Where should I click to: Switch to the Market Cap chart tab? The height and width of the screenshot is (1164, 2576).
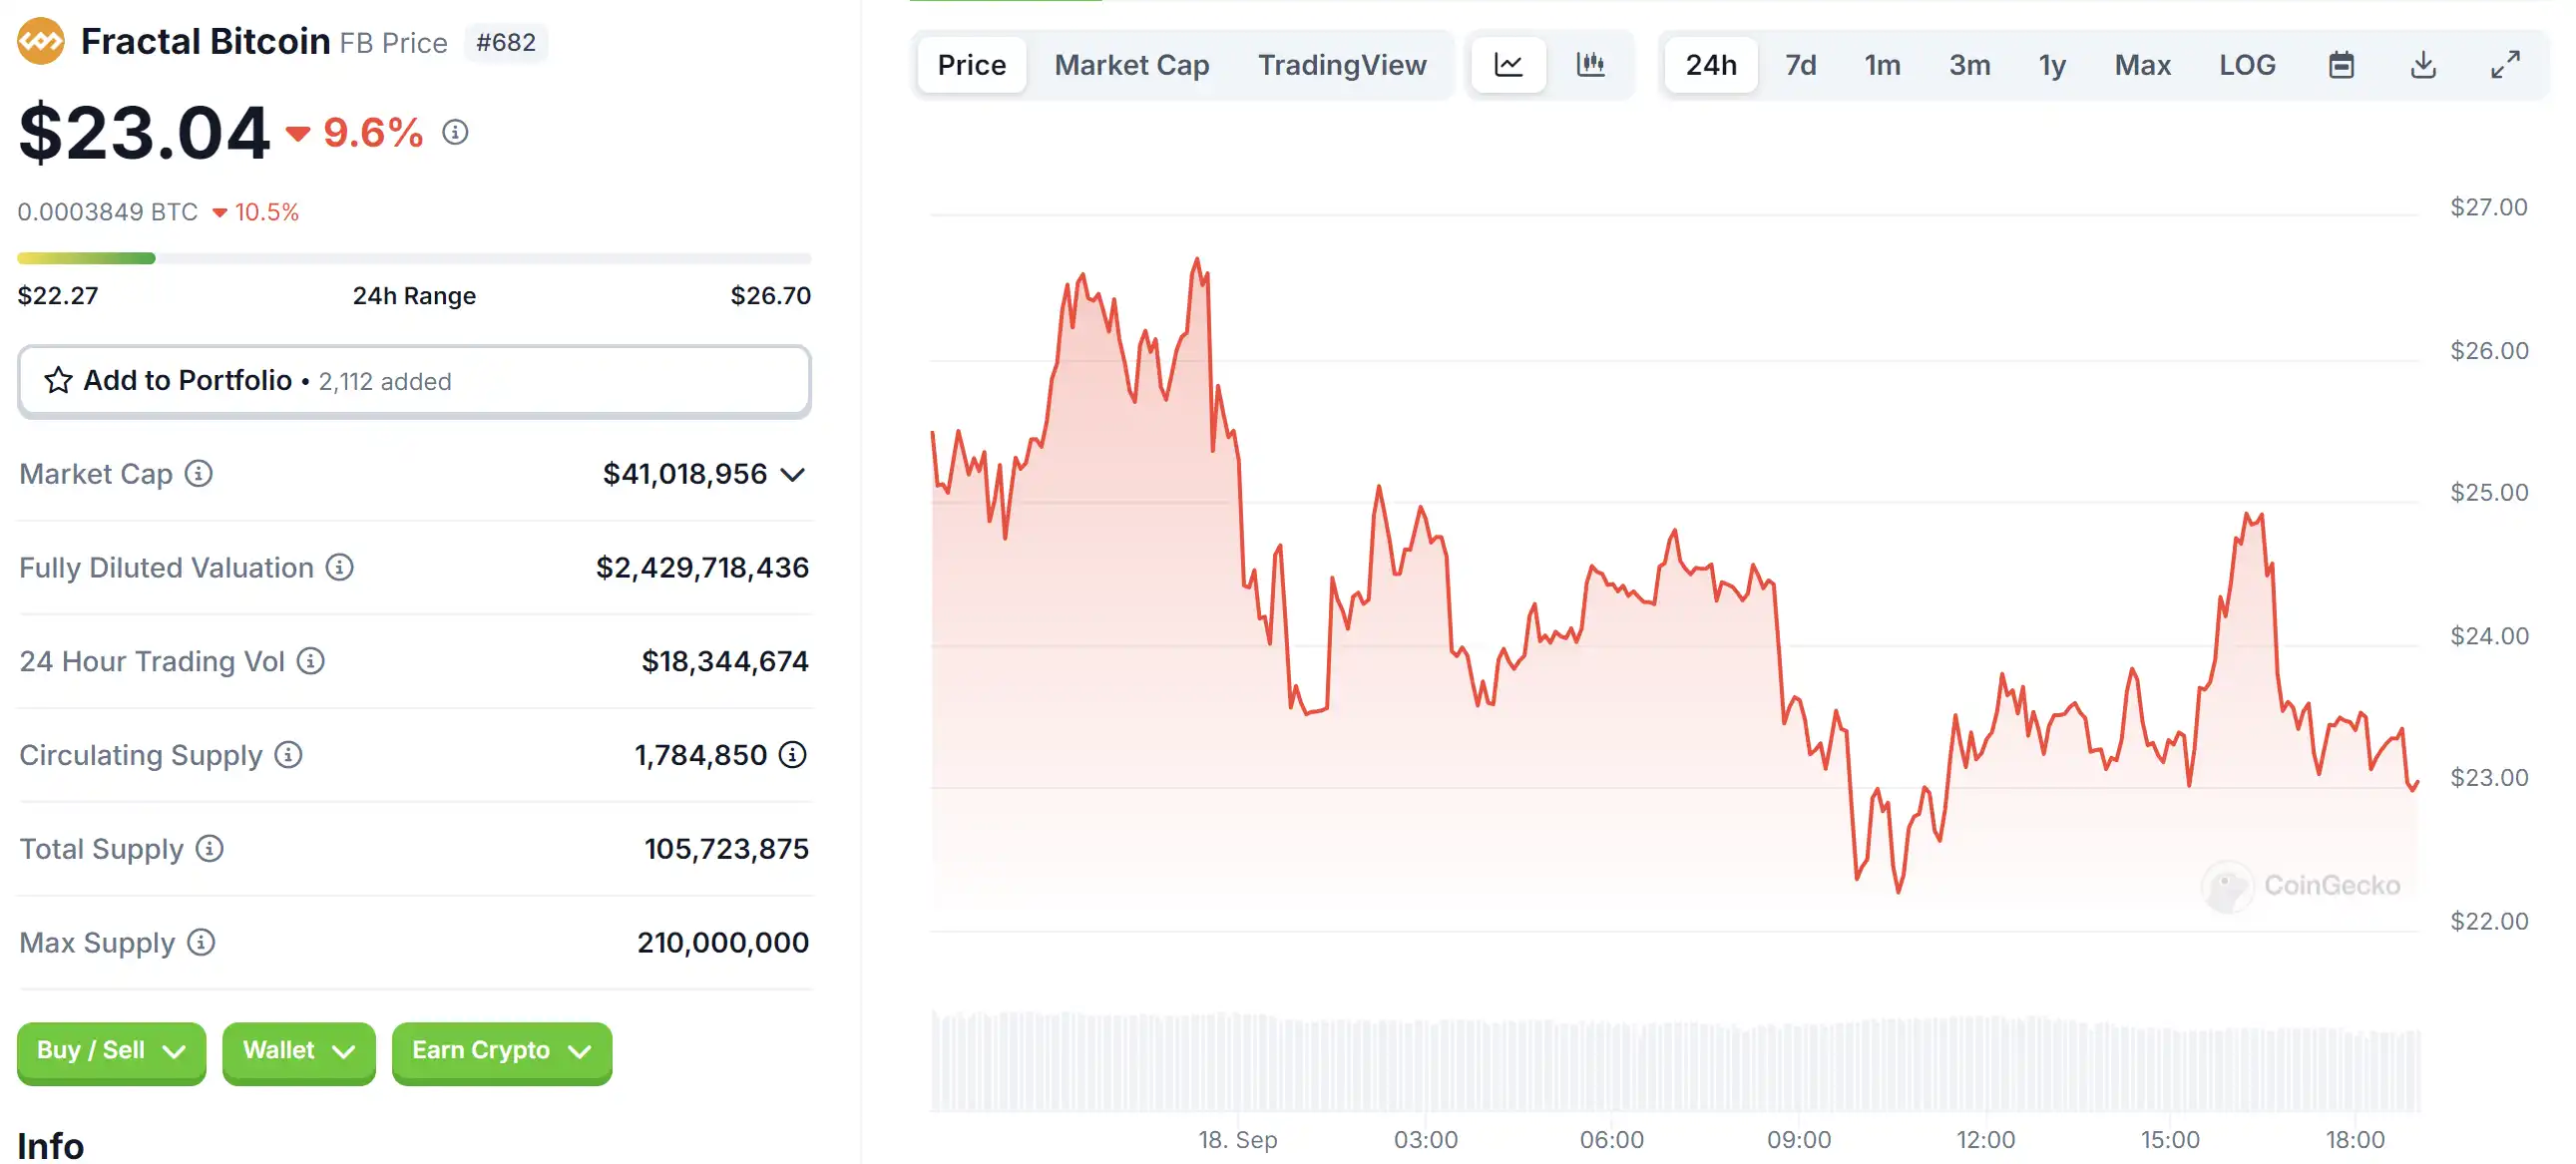(1131, 66)
